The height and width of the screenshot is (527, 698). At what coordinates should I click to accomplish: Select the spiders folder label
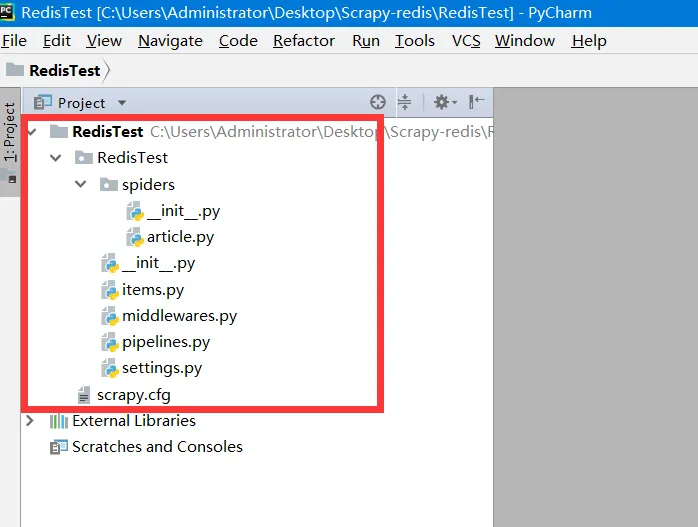click(x=148, y=184)
